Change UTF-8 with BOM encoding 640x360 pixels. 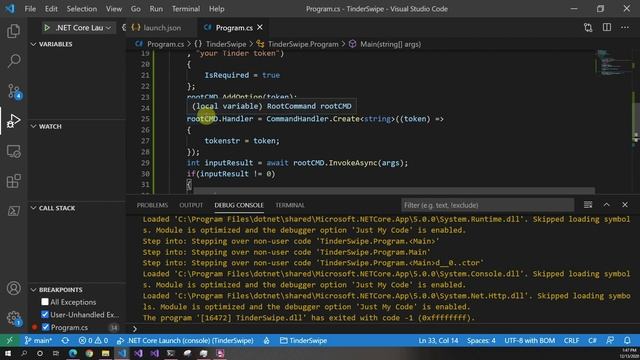click(529, 340)
